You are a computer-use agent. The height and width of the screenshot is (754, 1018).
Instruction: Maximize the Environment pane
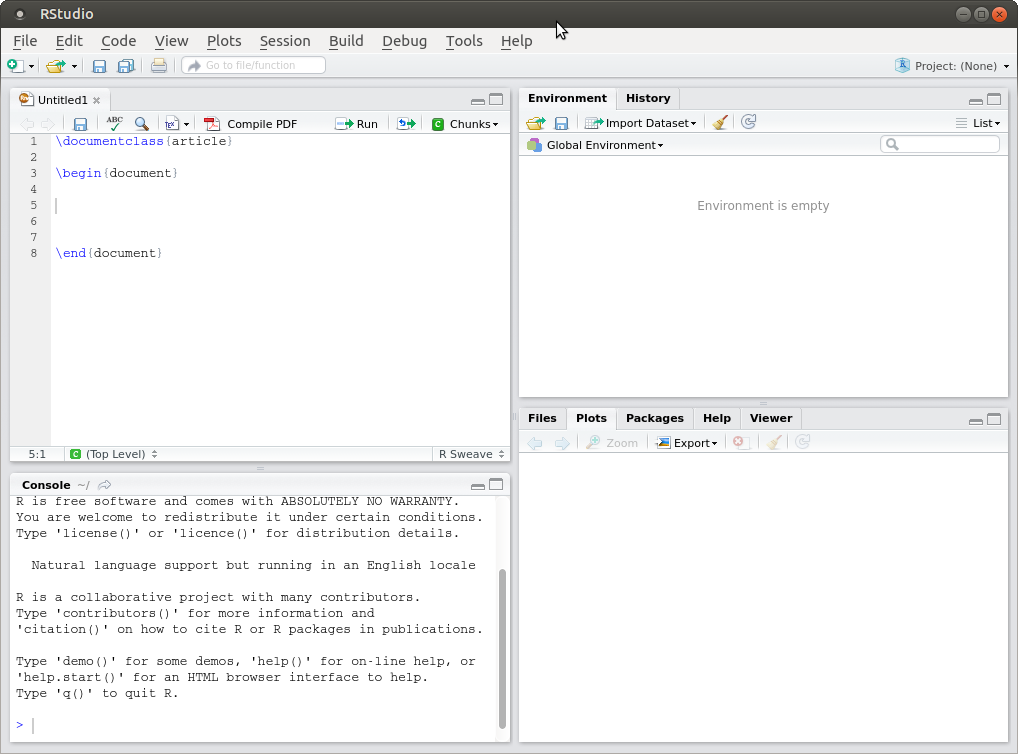tap(994, 99)
